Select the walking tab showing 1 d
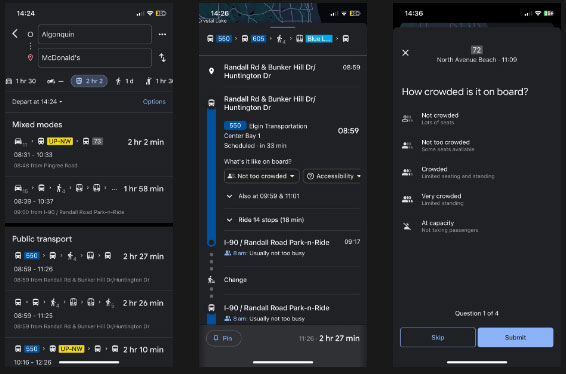This screenshot has height=374, width=566. 125,81
